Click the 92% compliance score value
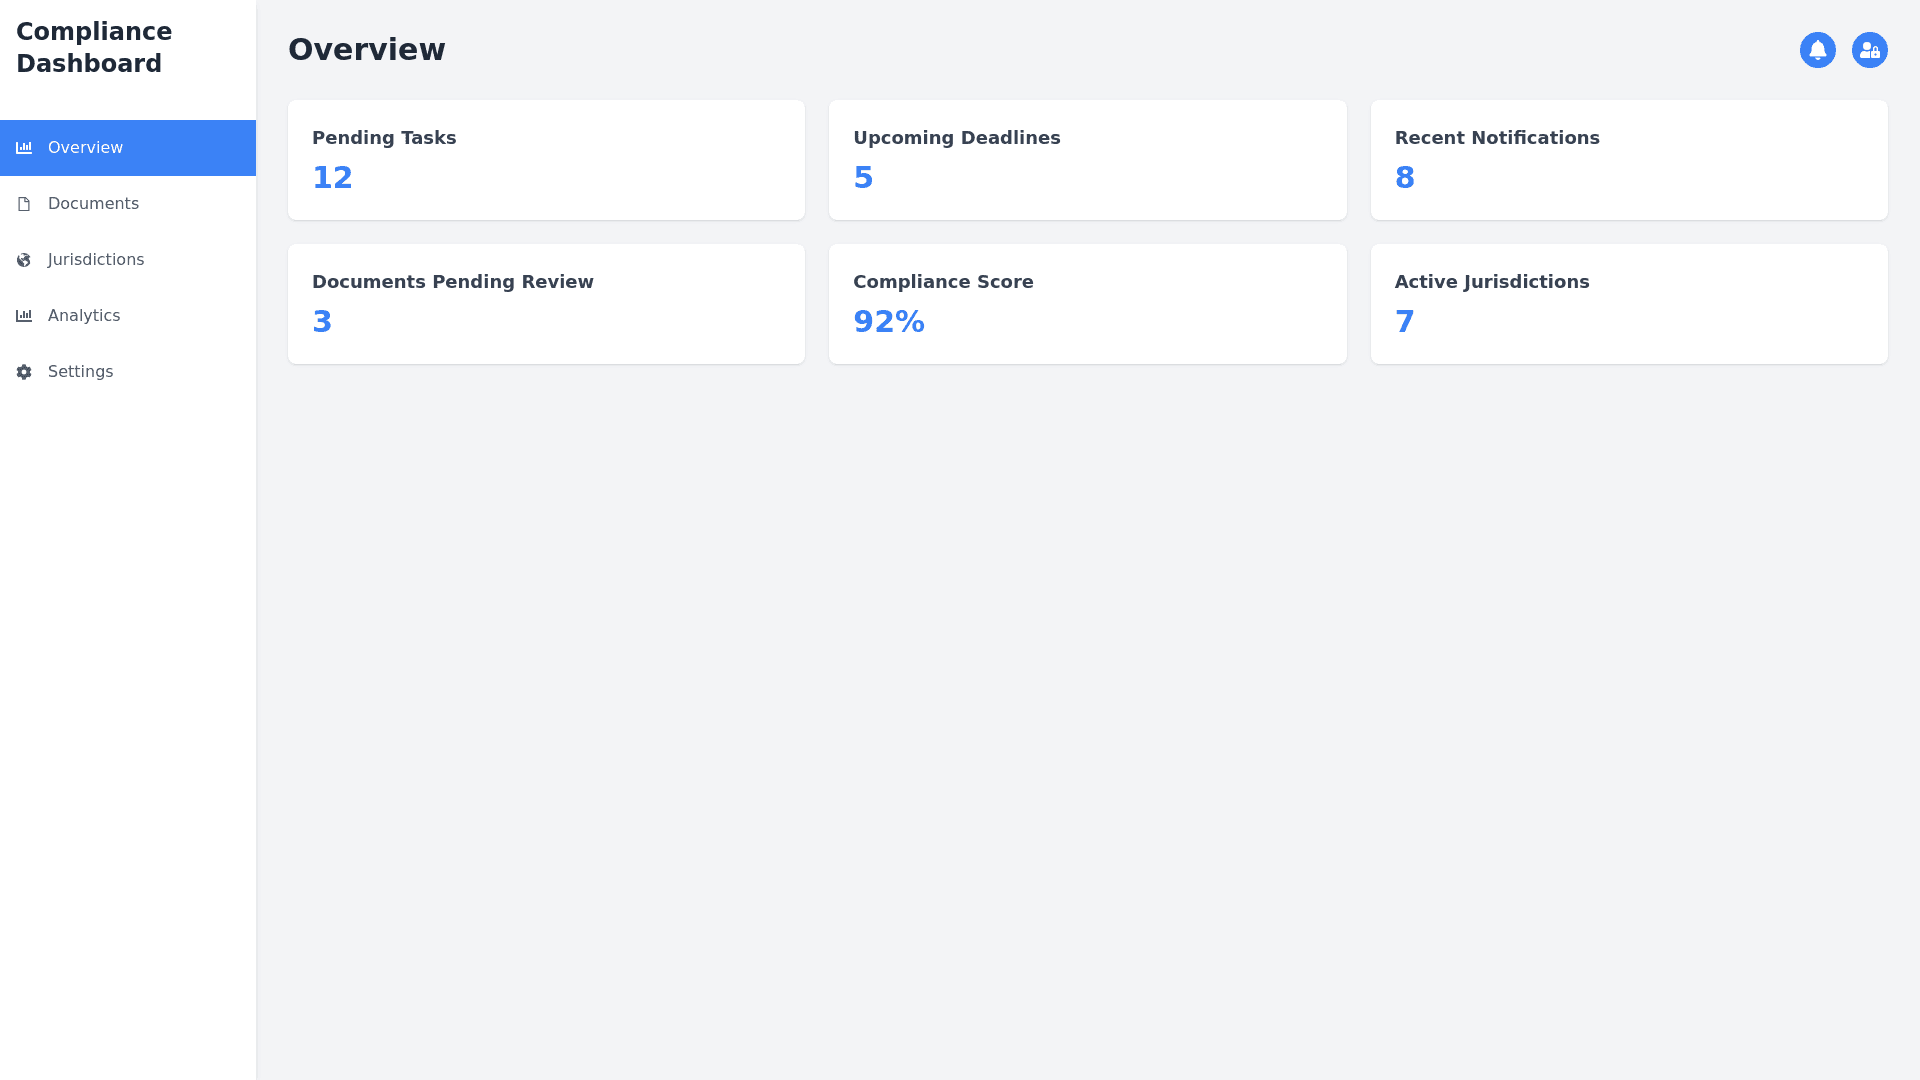Screen dimensions: 1920x1080 [888, 322]
